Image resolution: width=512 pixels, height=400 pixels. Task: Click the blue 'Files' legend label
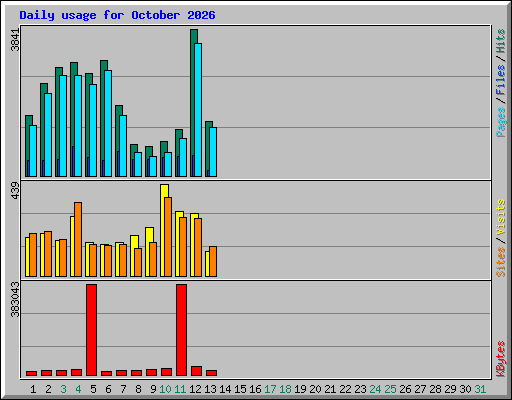pos(501,80)
